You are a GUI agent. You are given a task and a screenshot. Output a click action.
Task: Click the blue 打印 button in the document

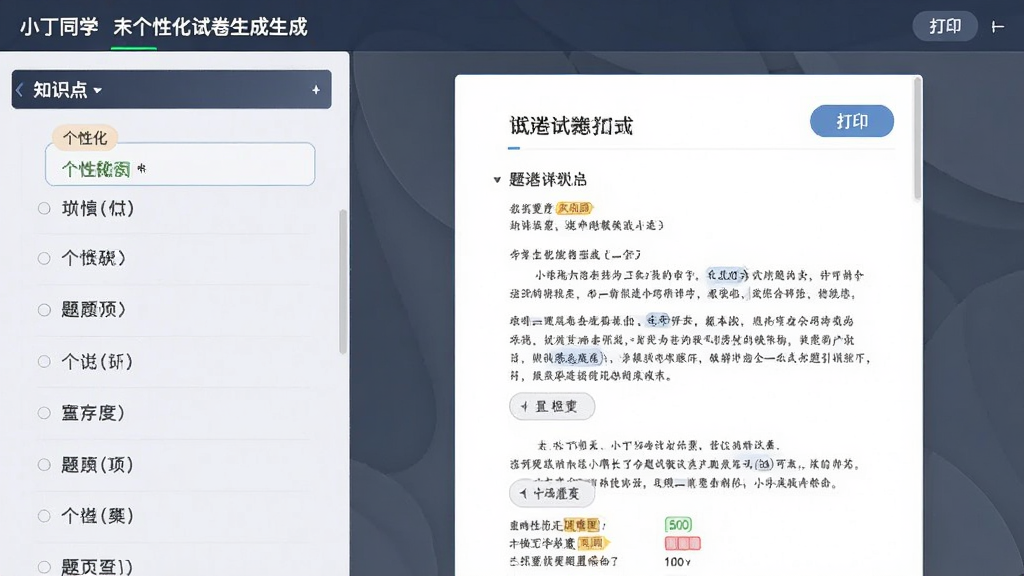coord(852,121)
